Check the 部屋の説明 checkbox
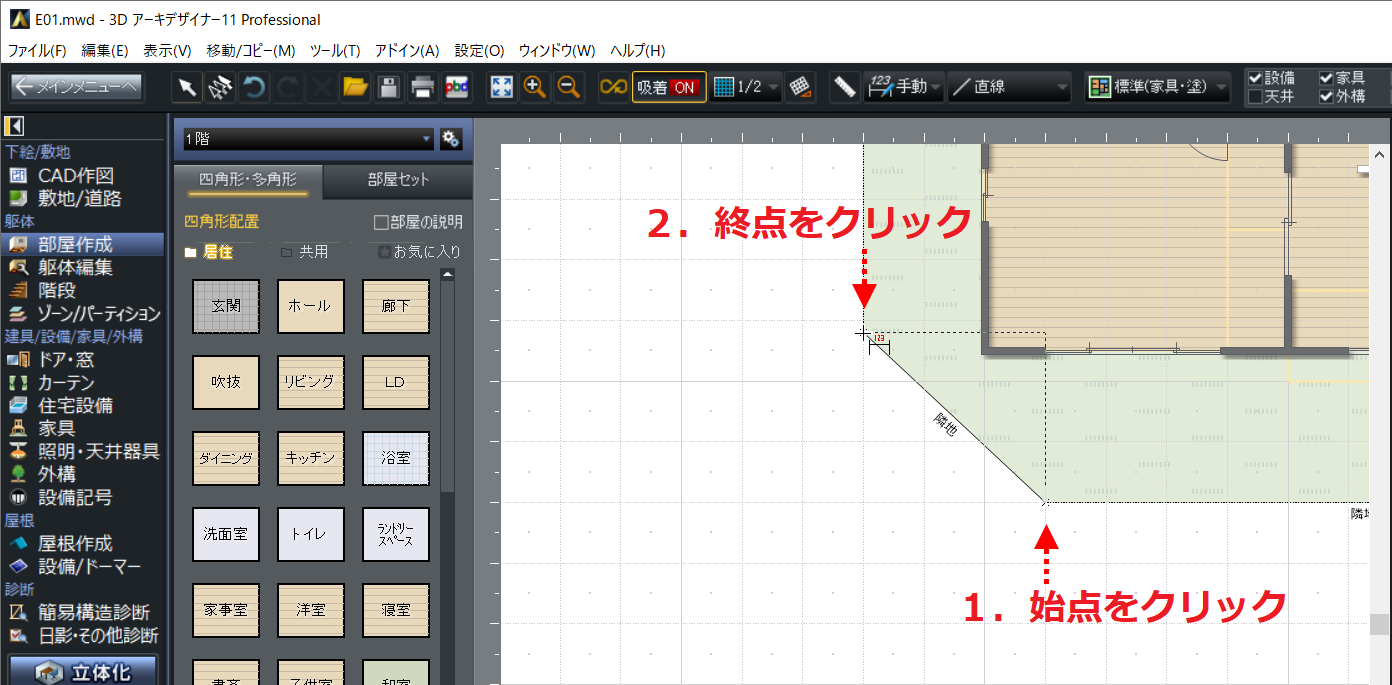 pyautogui.click(x=381, y=222)
